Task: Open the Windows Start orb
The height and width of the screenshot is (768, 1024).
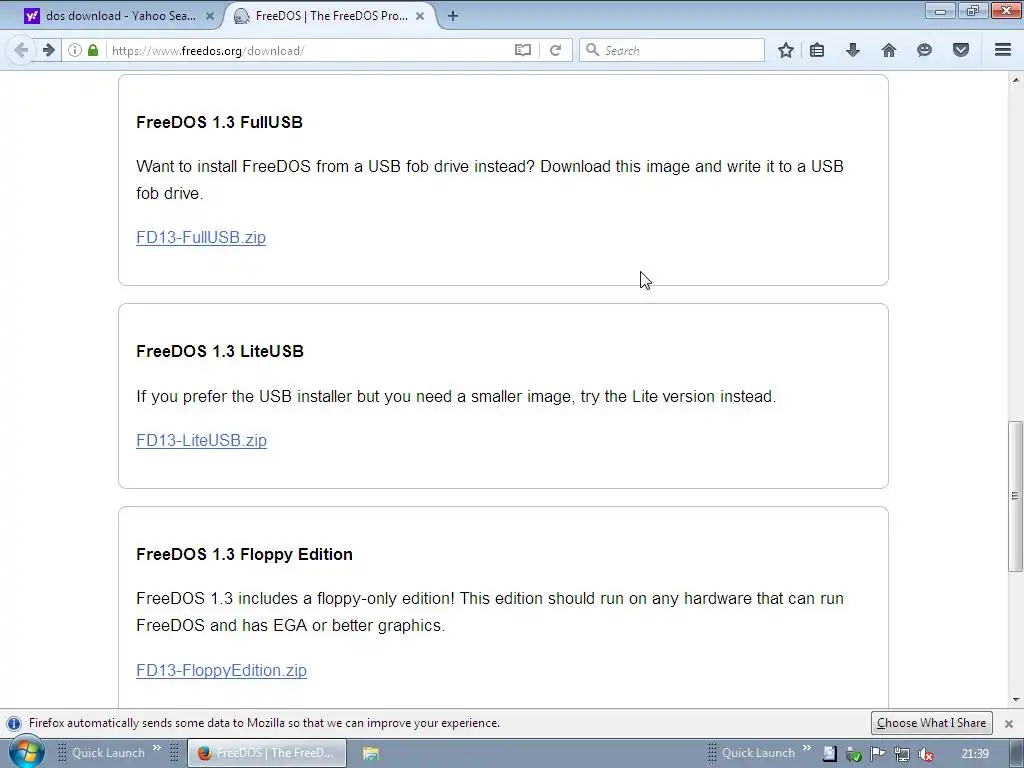Action: 26,752
